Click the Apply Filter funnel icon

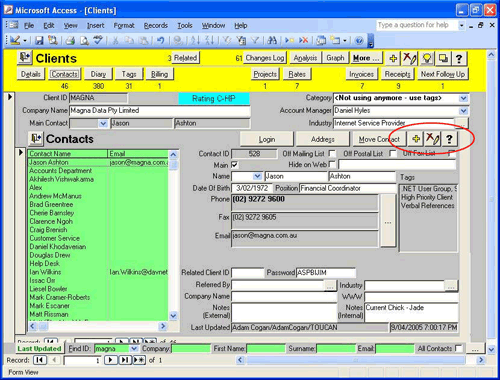(x=255, y=41)
